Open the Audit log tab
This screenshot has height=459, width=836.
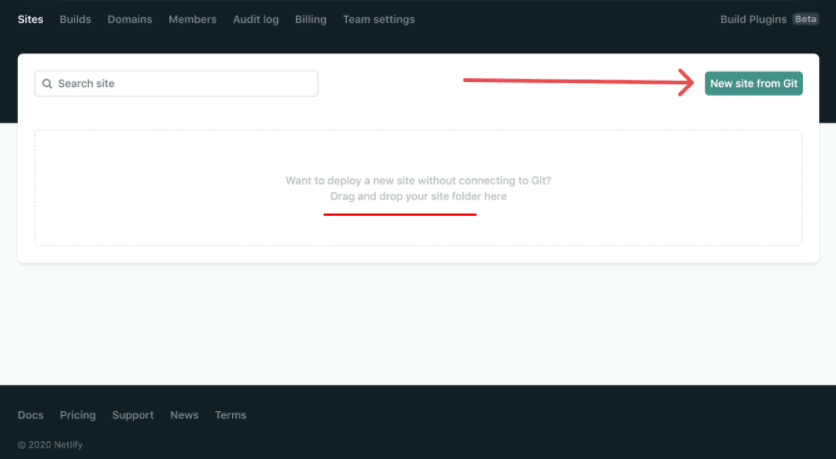tap(256, 19)
